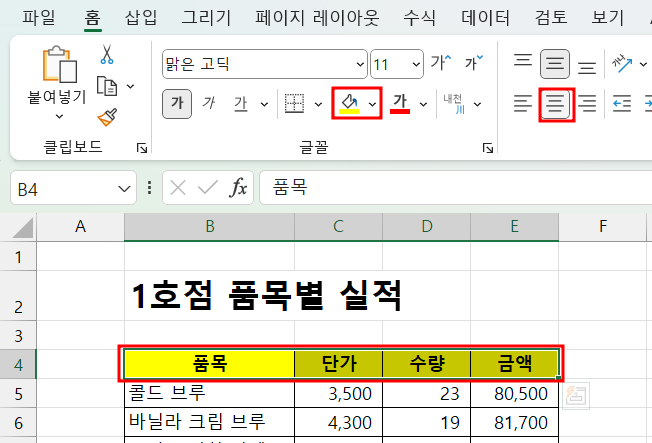Click the Quick Analysis icon

click(576, 396)
